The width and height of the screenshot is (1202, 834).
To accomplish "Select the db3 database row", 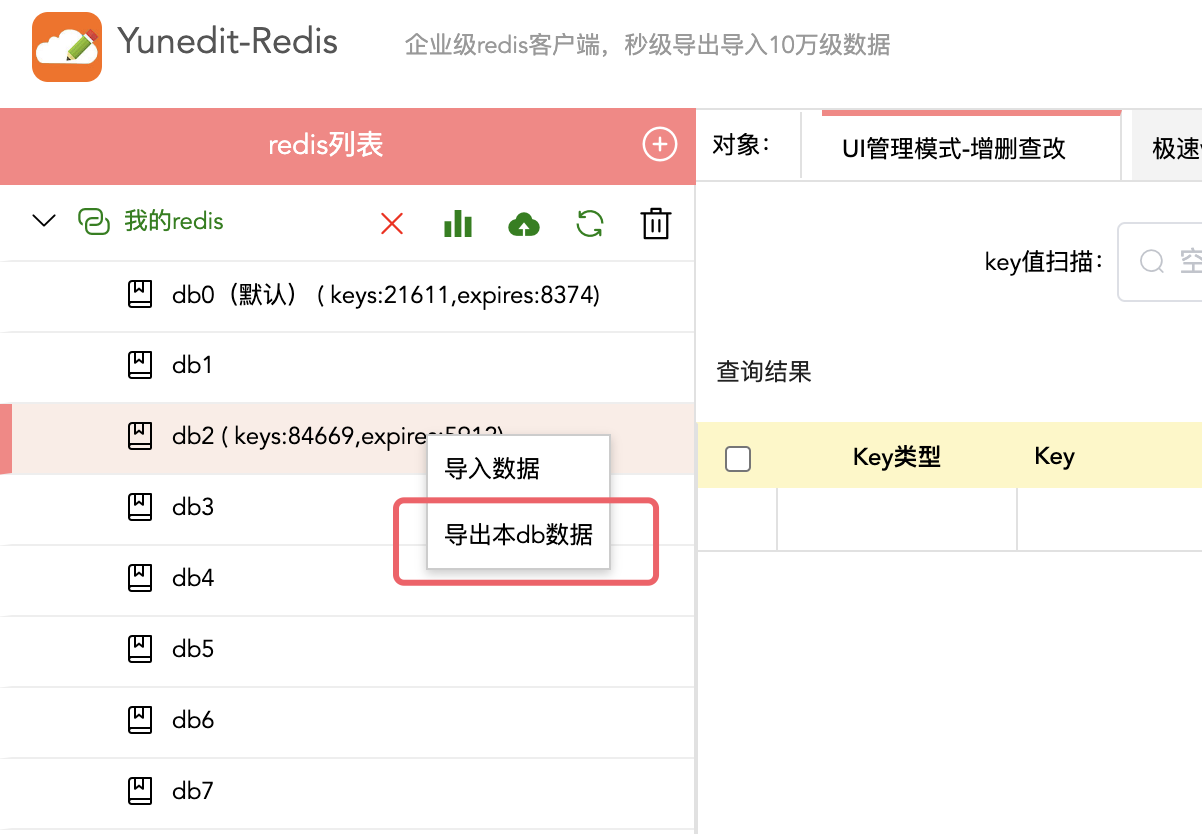I will pos(347,508).
